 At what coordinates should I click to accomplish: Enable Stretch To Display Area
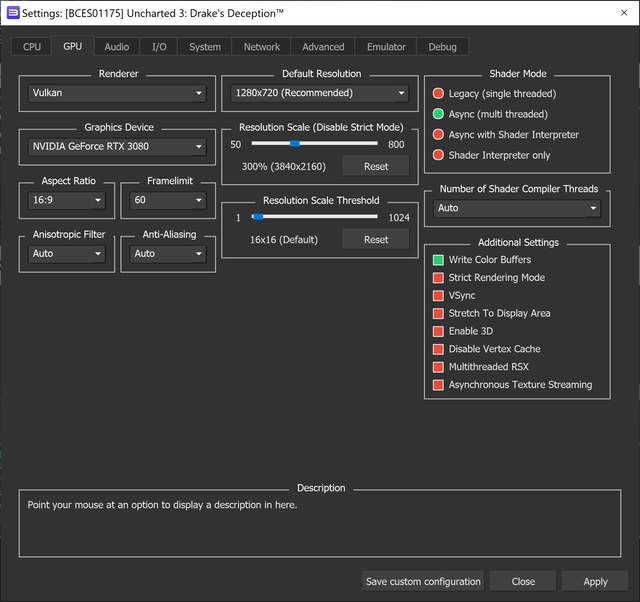tap(491, 313)
